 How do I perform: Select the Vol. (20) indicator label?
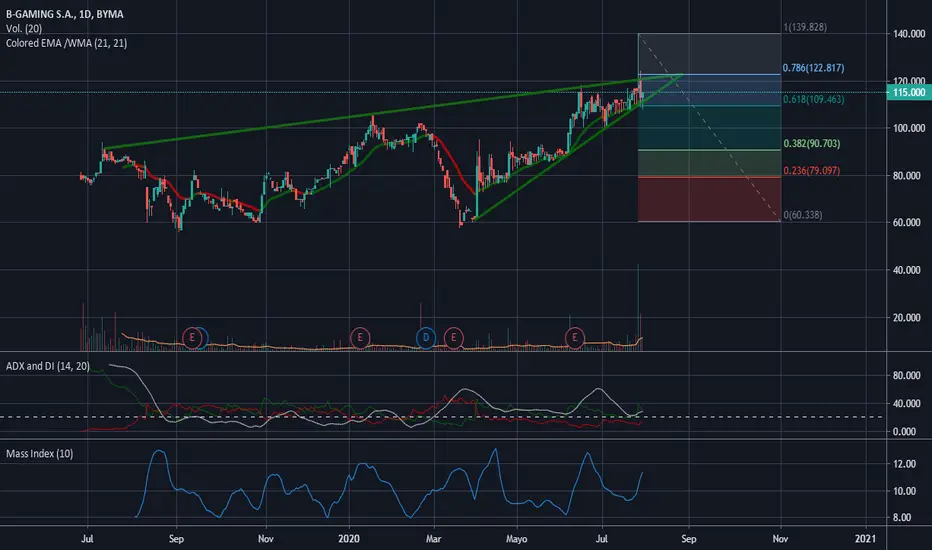24,29
